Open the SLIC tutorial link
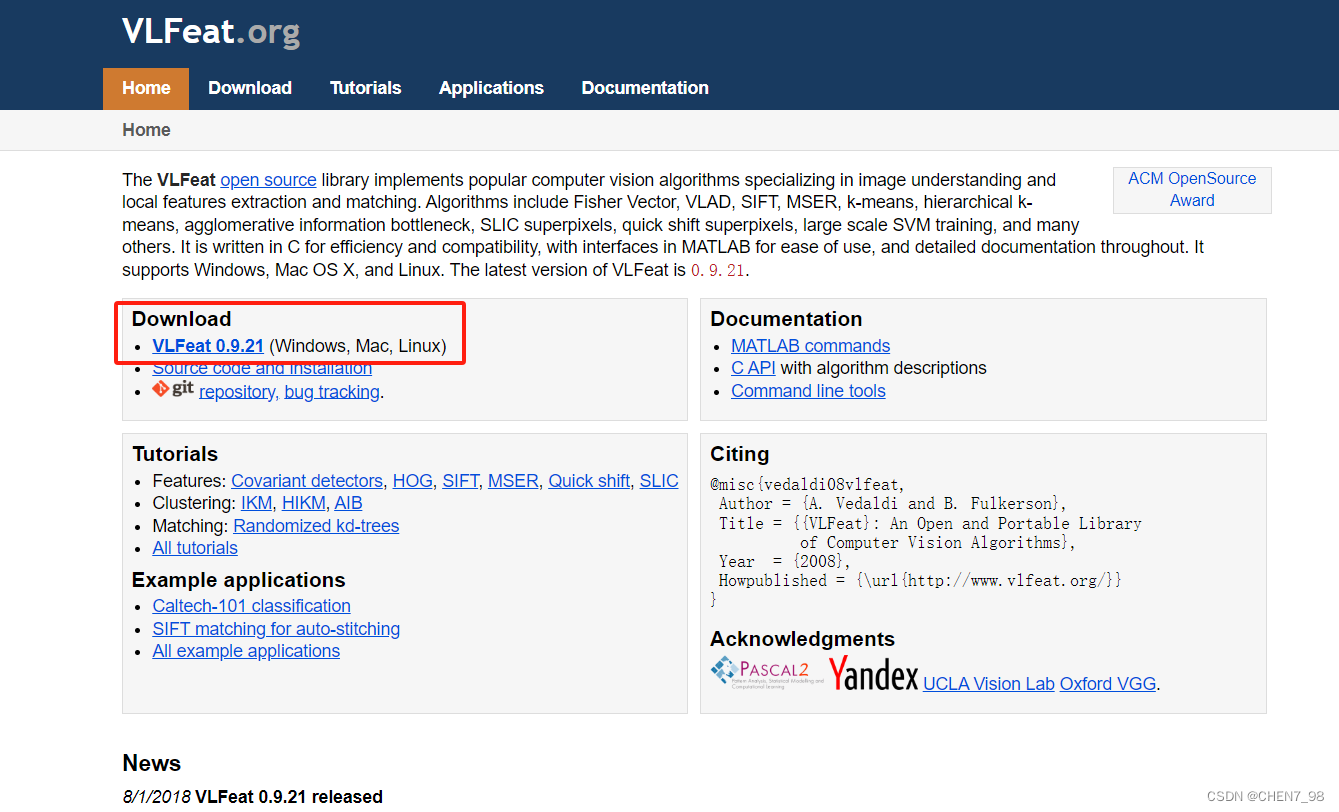 659,481
